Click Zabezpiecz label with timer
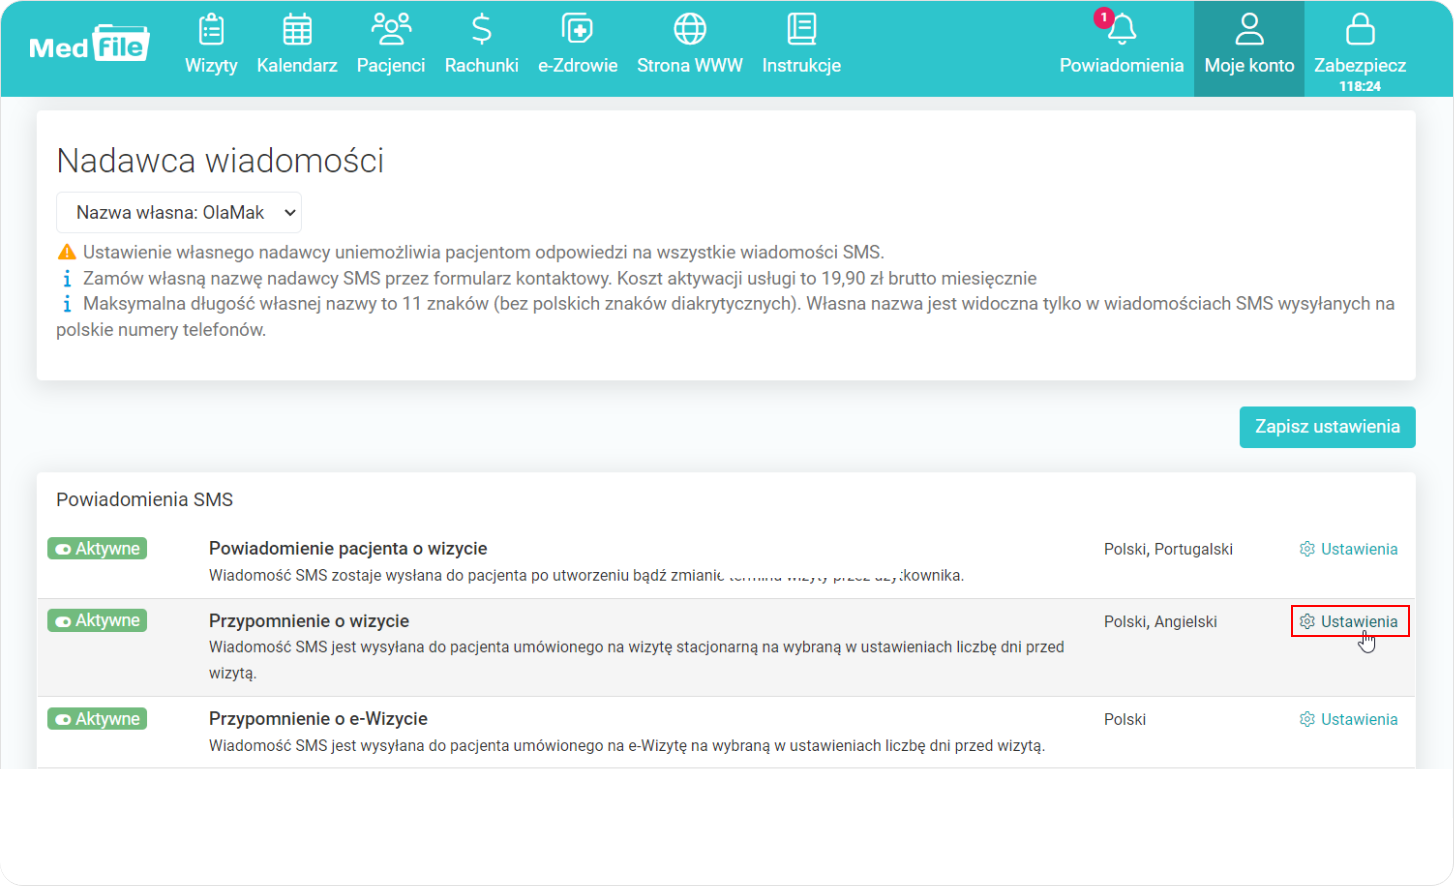 [1360, 65]
